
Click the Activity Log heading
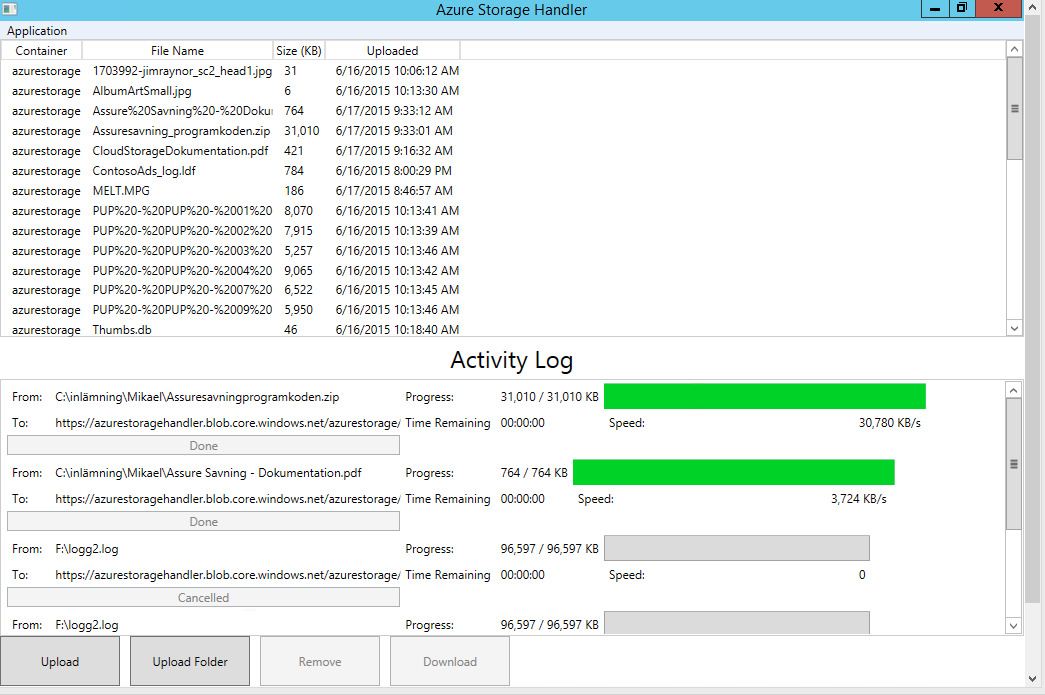point(511,360)
